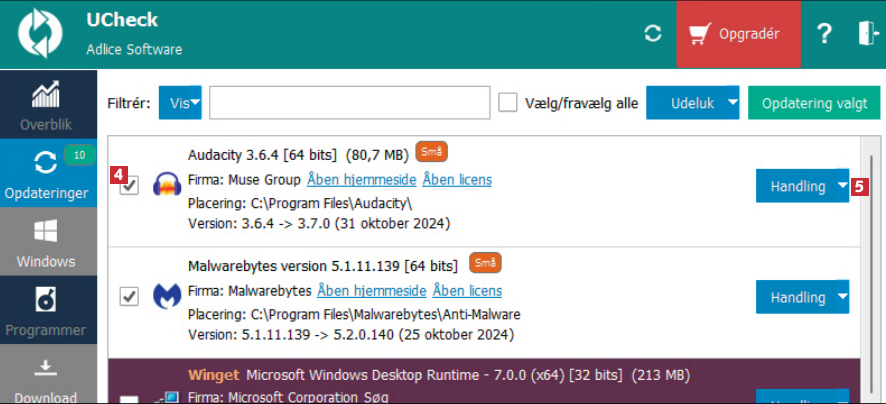886x404 pixels.
Task: Untick the Audacity update checkbox
Action: pos(129,185)
